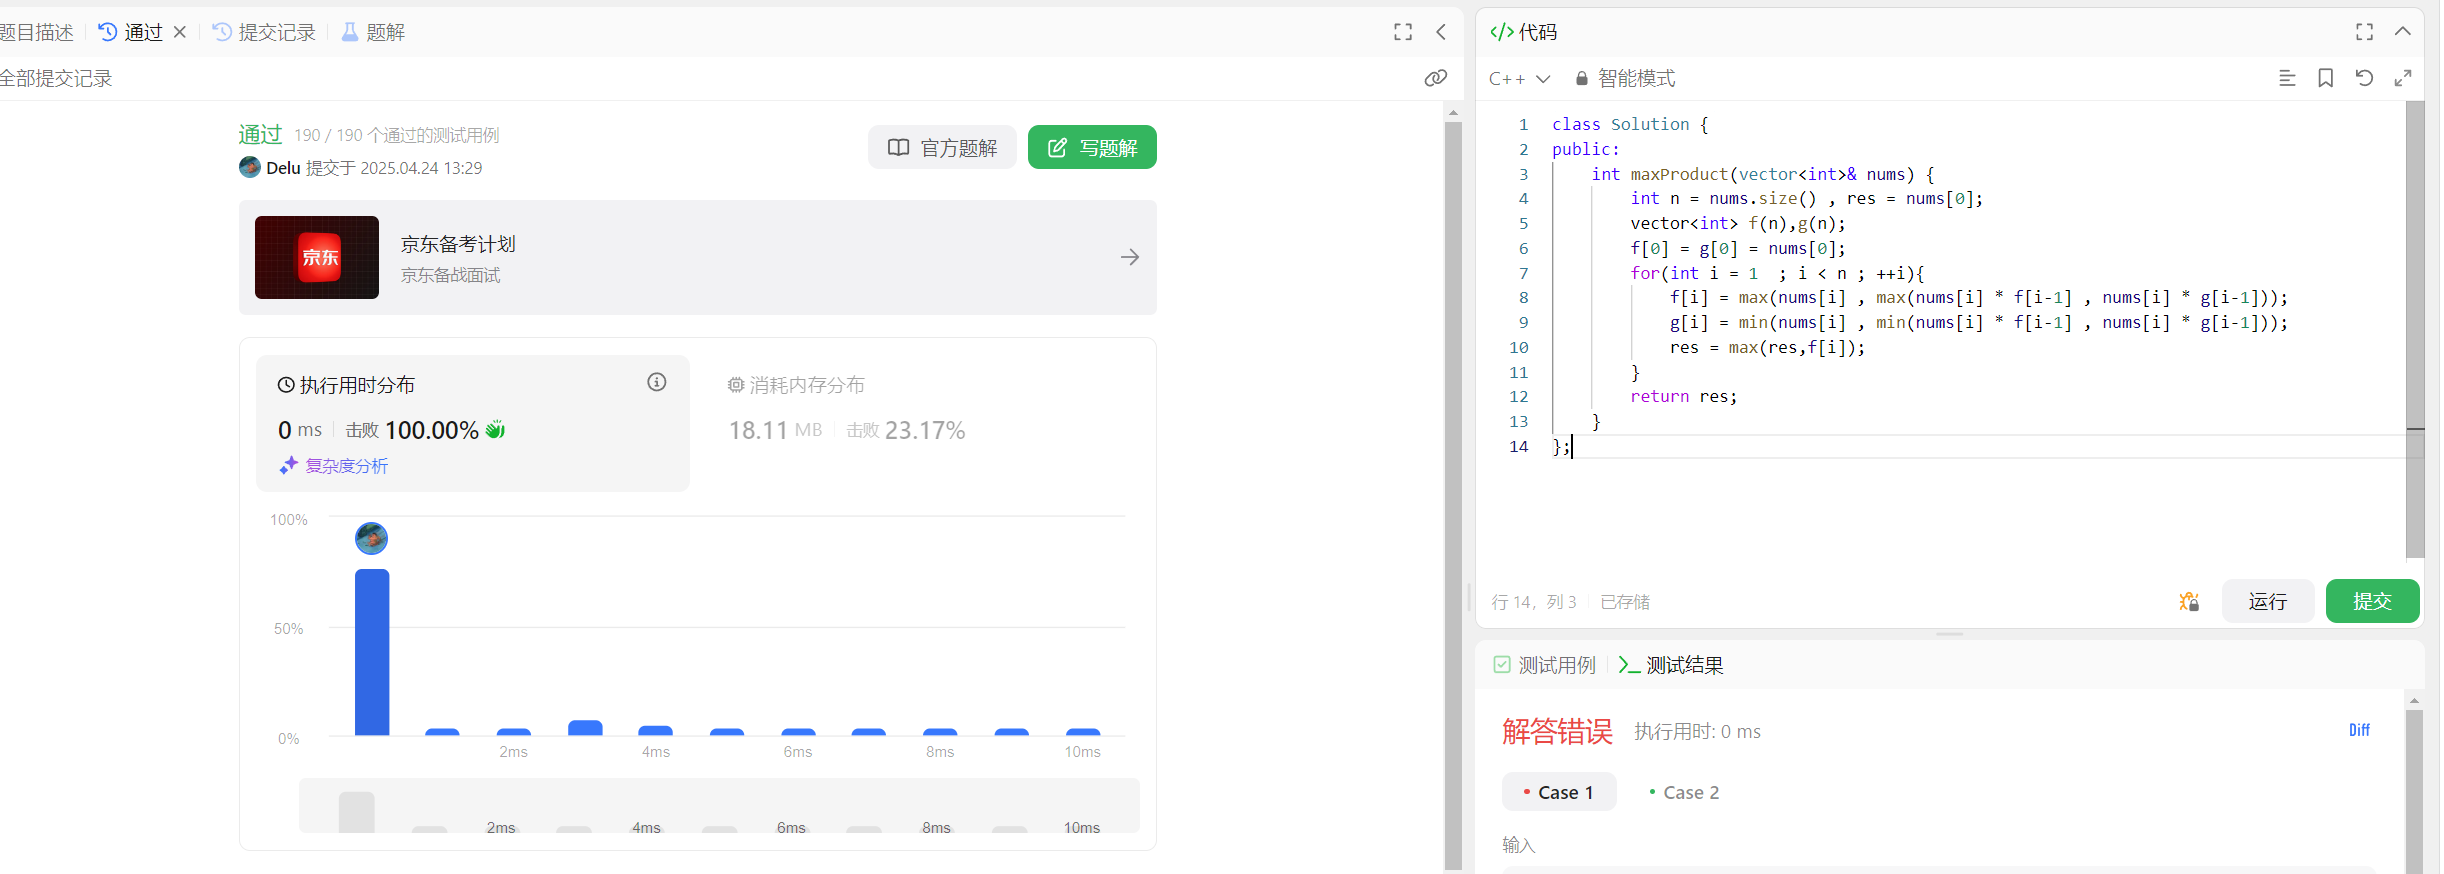The width and height of the screenshot is (2444, 874).
Task: Click the 京东 logo thumbnail
Action: [x=317, y=257]
